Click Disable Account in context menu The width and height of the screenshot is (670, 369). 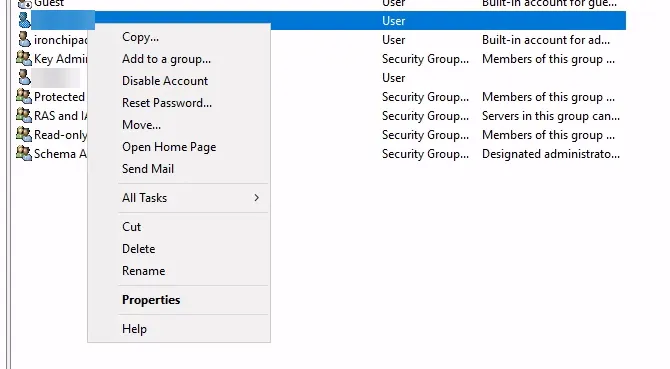pyautogui.click(x=165, y=81)
